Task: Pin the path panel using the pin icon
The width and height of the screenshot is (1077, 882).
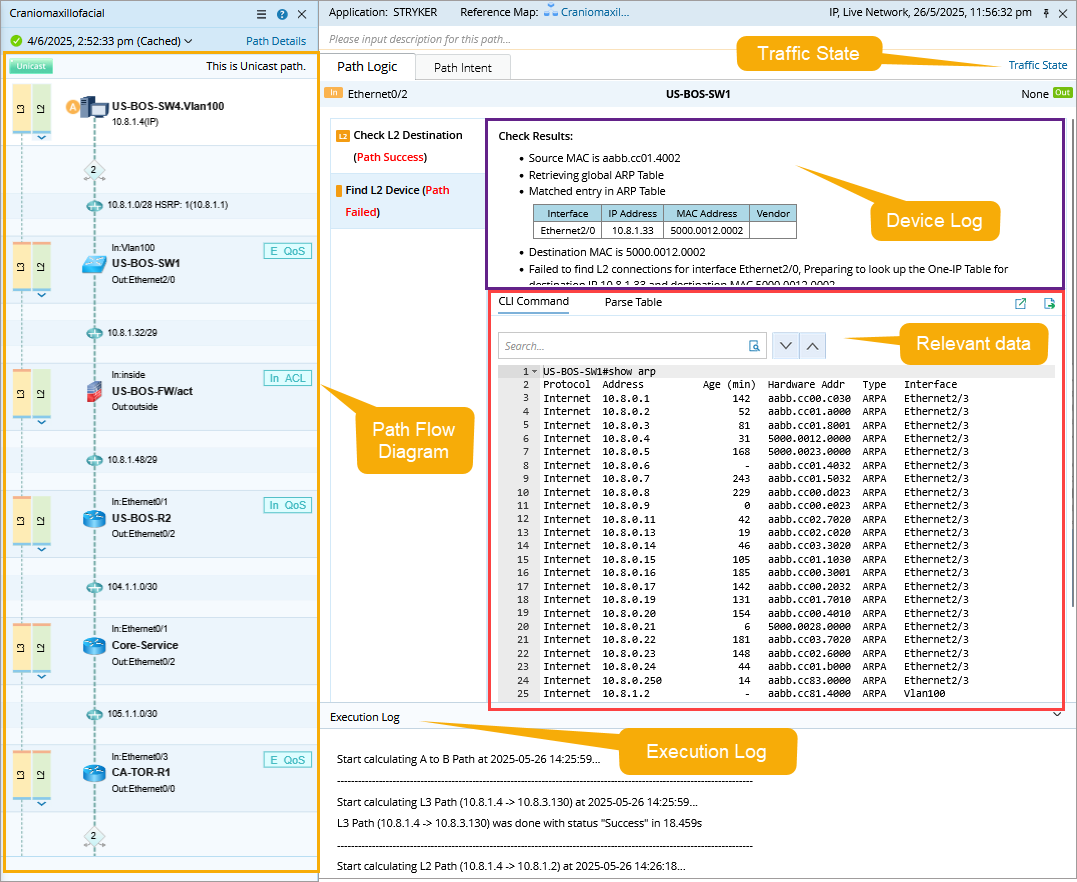Action: tap(1046, 13)
